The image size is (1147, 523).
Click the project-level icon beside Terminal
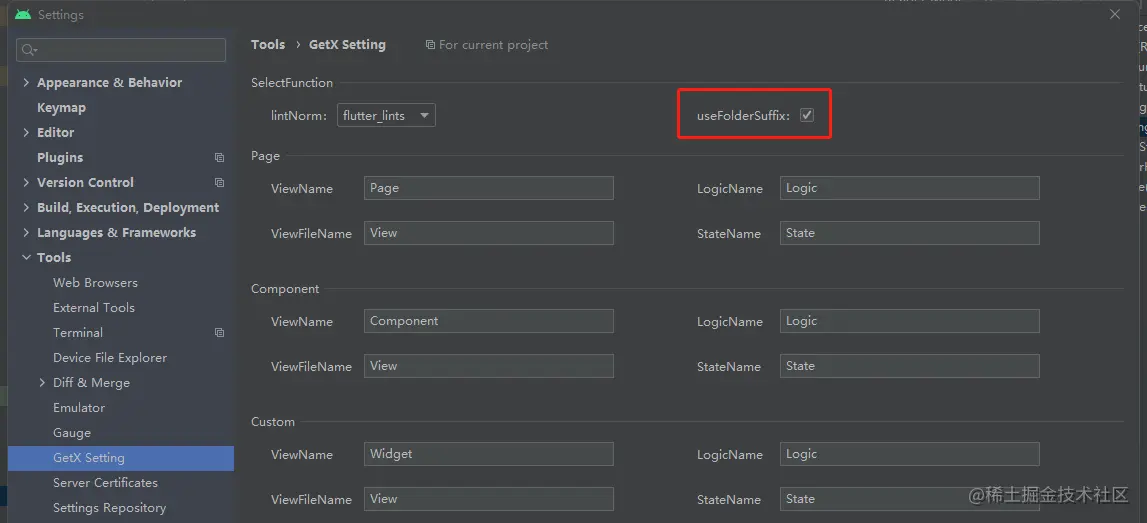tap(219, 332)
